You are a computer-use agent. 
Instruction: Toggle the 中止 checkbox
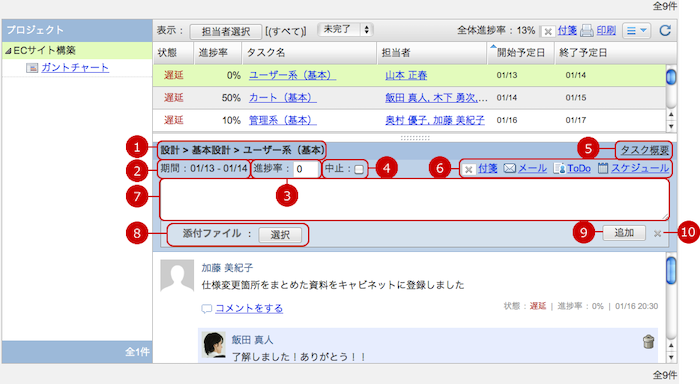(358, 169)
